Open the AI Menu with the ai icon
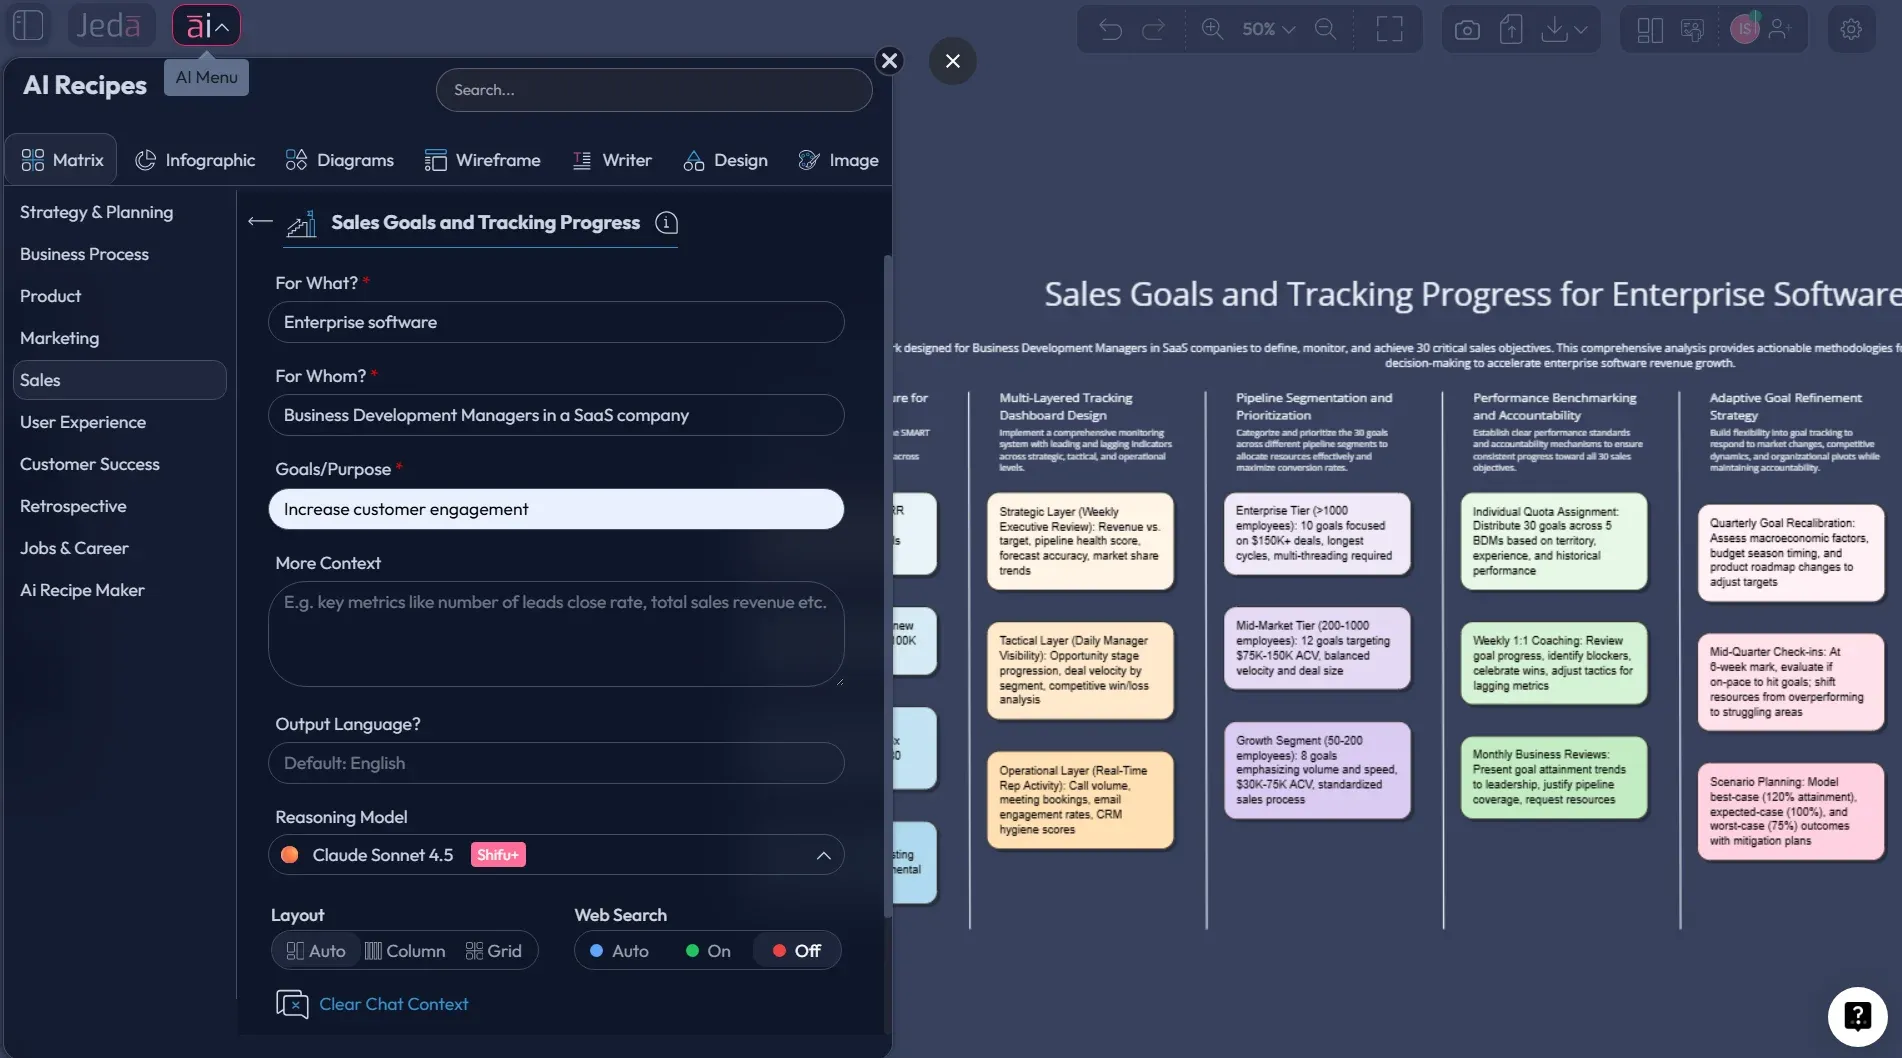Viewport: 1902px width, 1058px height. point(206,25)
